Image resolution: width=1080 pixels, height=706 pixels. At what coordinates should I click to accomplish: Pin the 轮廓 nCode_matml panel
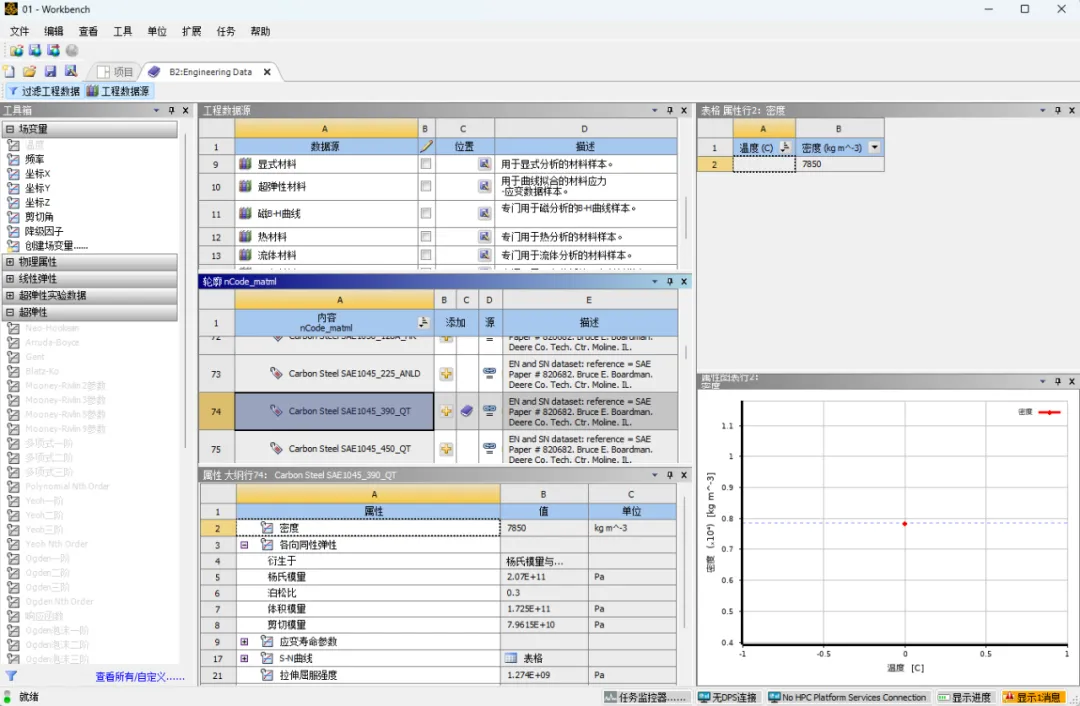[669, 282]
